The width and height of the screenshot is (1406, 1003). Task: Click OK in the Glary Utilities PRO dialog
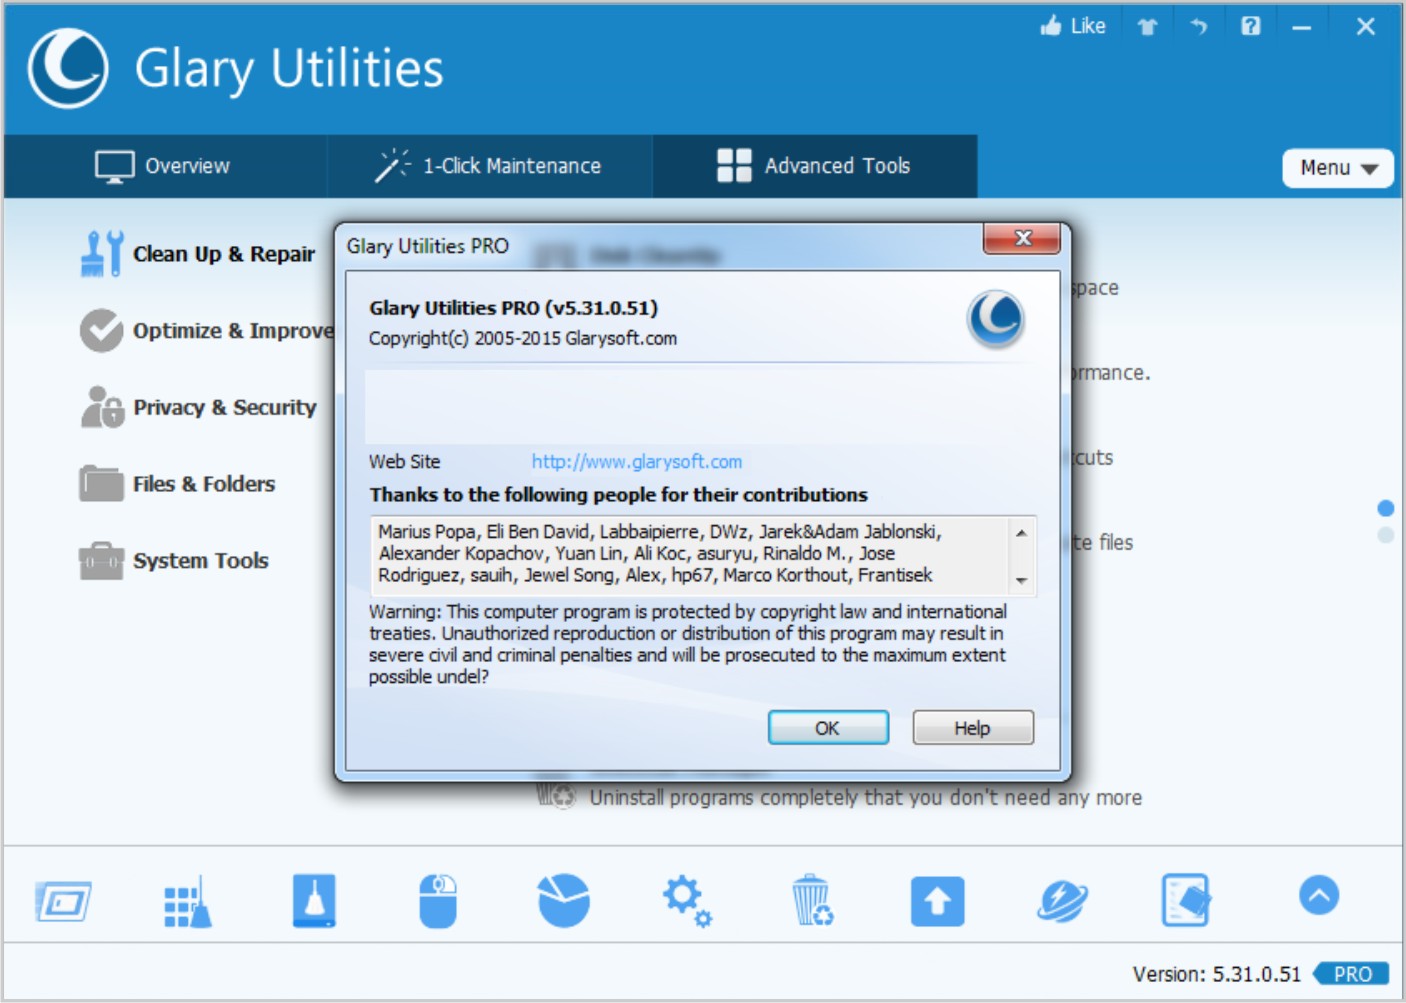[829, 728]
